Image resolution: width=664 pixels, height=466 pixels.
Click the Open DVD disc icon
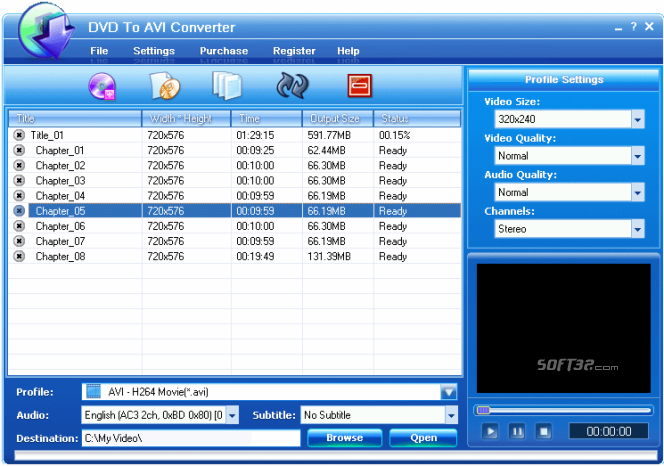click(102, 86)
